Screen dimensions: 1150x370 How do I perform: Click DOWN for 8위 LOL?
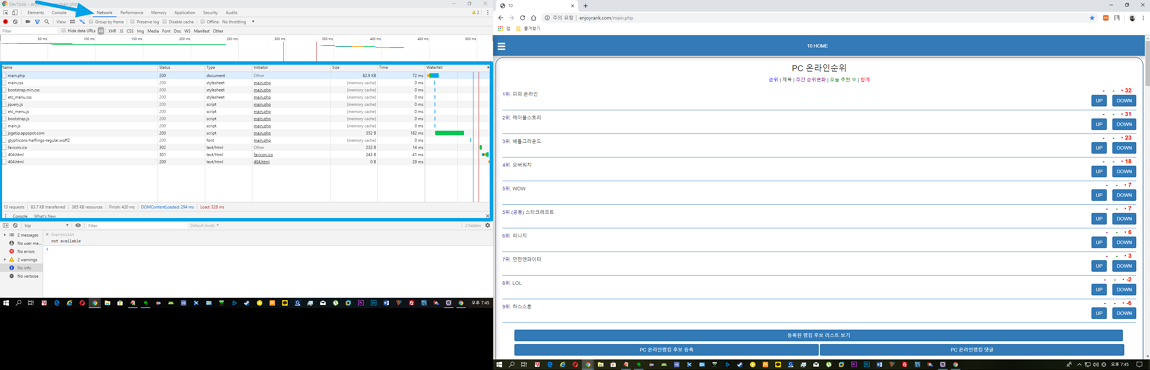1124,289
